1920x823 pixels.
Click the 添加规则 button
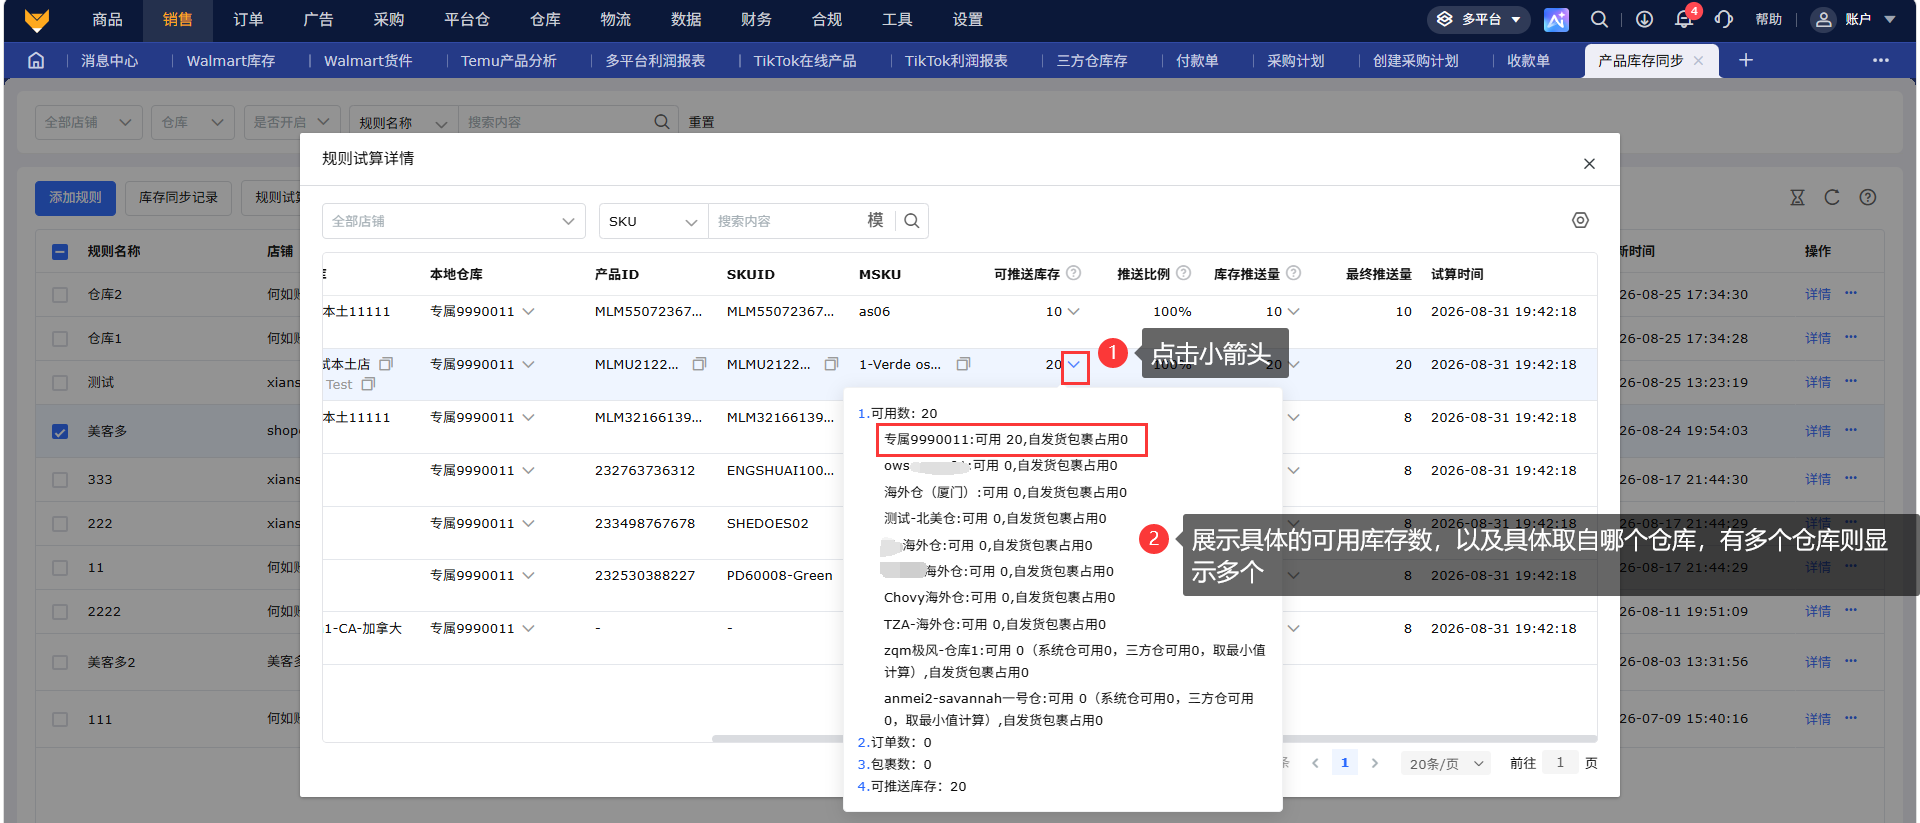(x=75, y=198)
